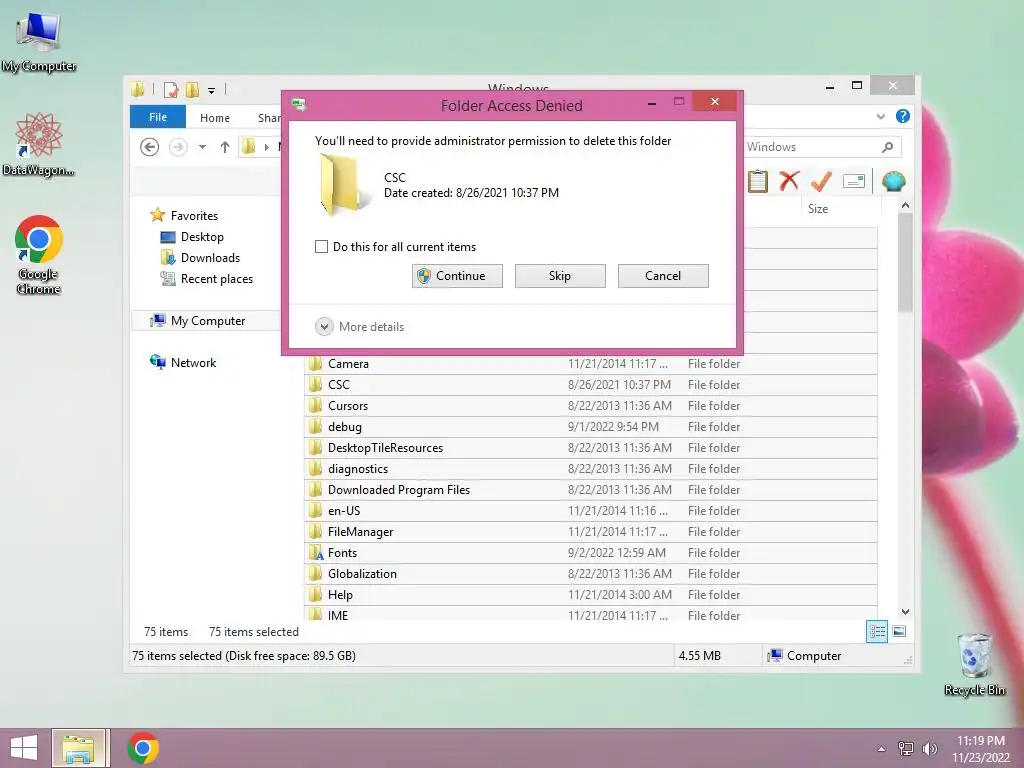The height and width of the screenshot is (768, 1024).
Task: Open Google Chrome desktop shortcut
Action: click(x=39, y=255)
